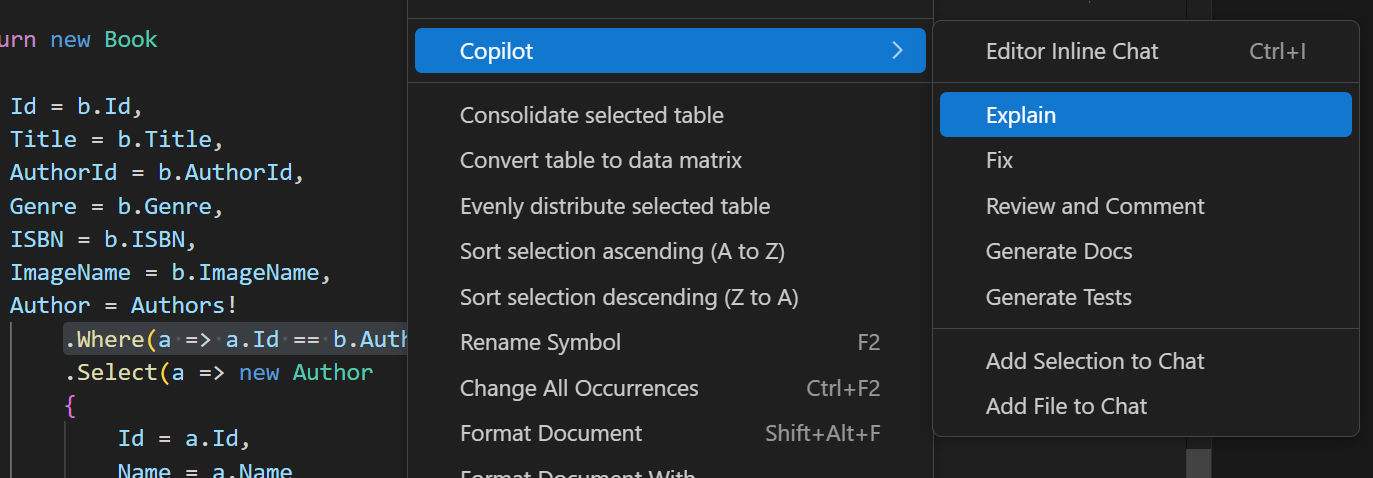
Task: Select Rename Symbol menu entry
Action: 540,342
